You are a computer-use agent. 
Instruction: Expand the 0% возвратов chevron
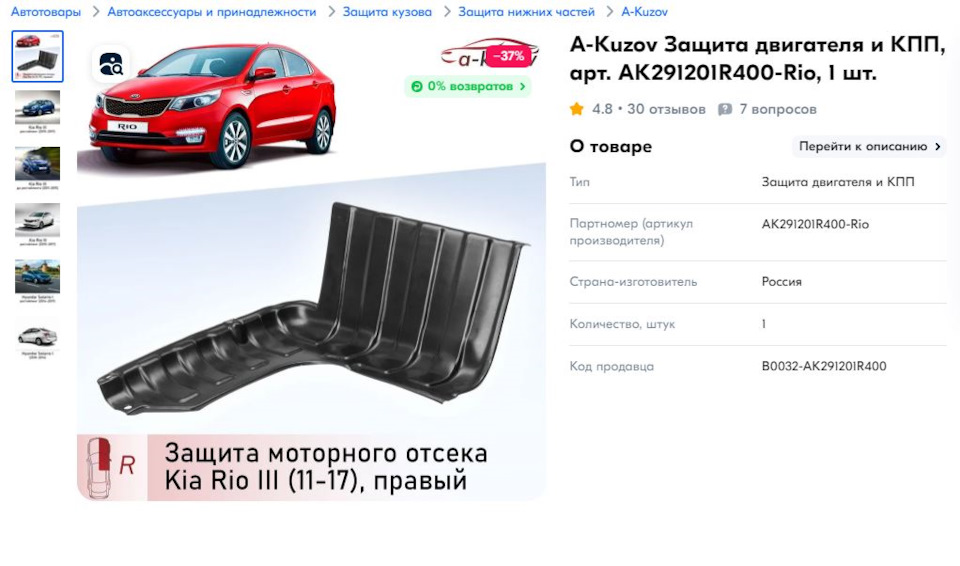pos(522,86)
